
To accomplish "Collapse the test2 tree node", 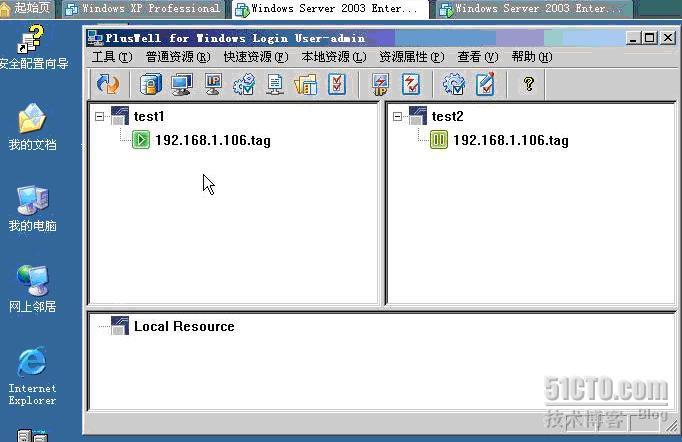I will [x=397, y=116].
